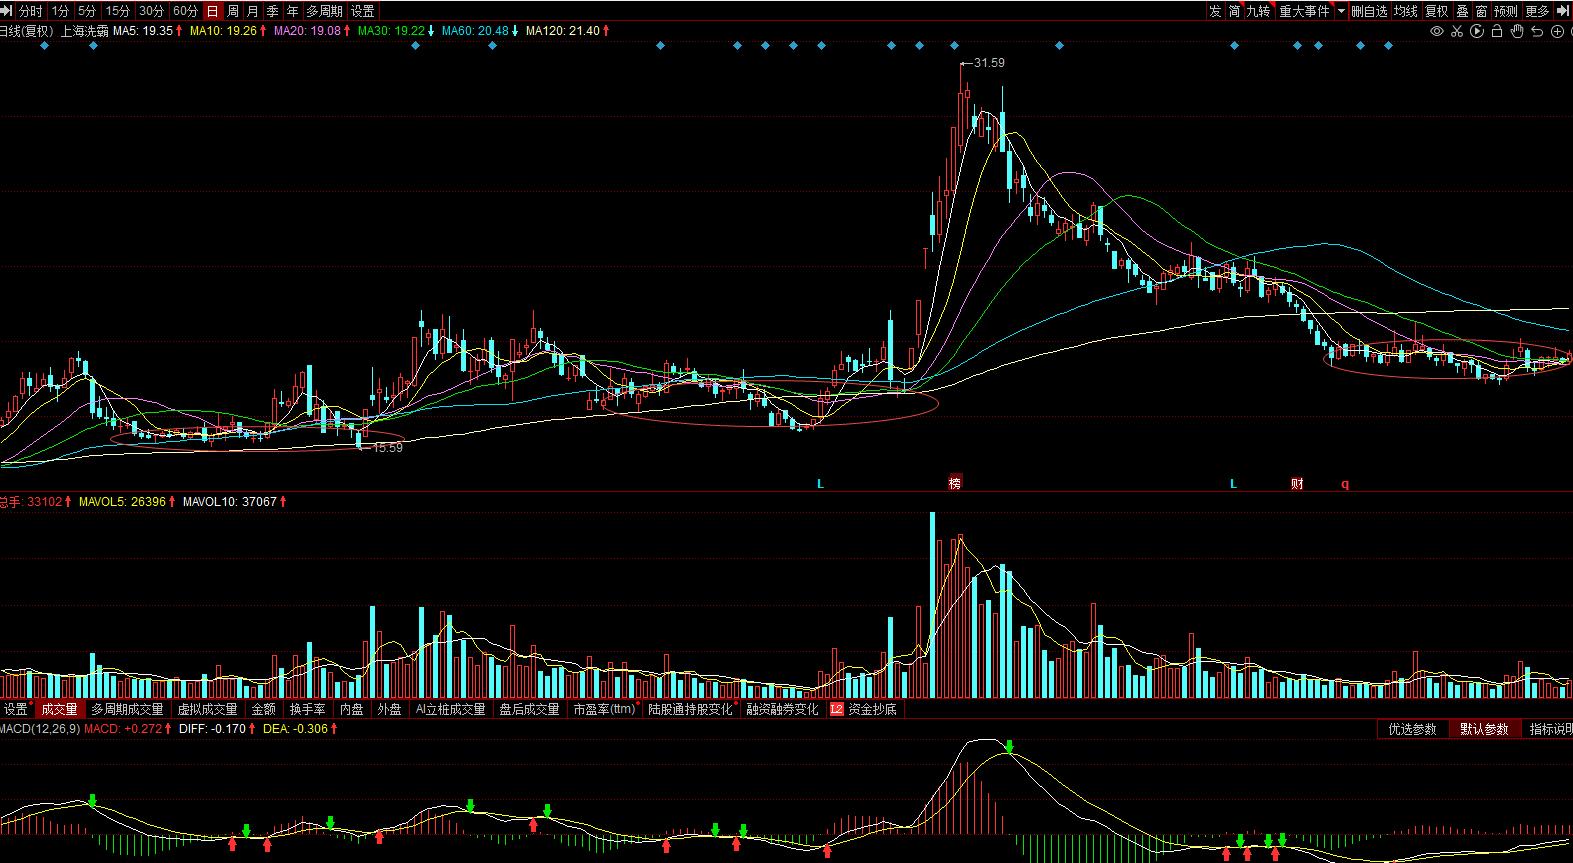Click the circled plus zoom icon
The height and width of the screenshot is (863, 1573).
tap(1557, 31)
